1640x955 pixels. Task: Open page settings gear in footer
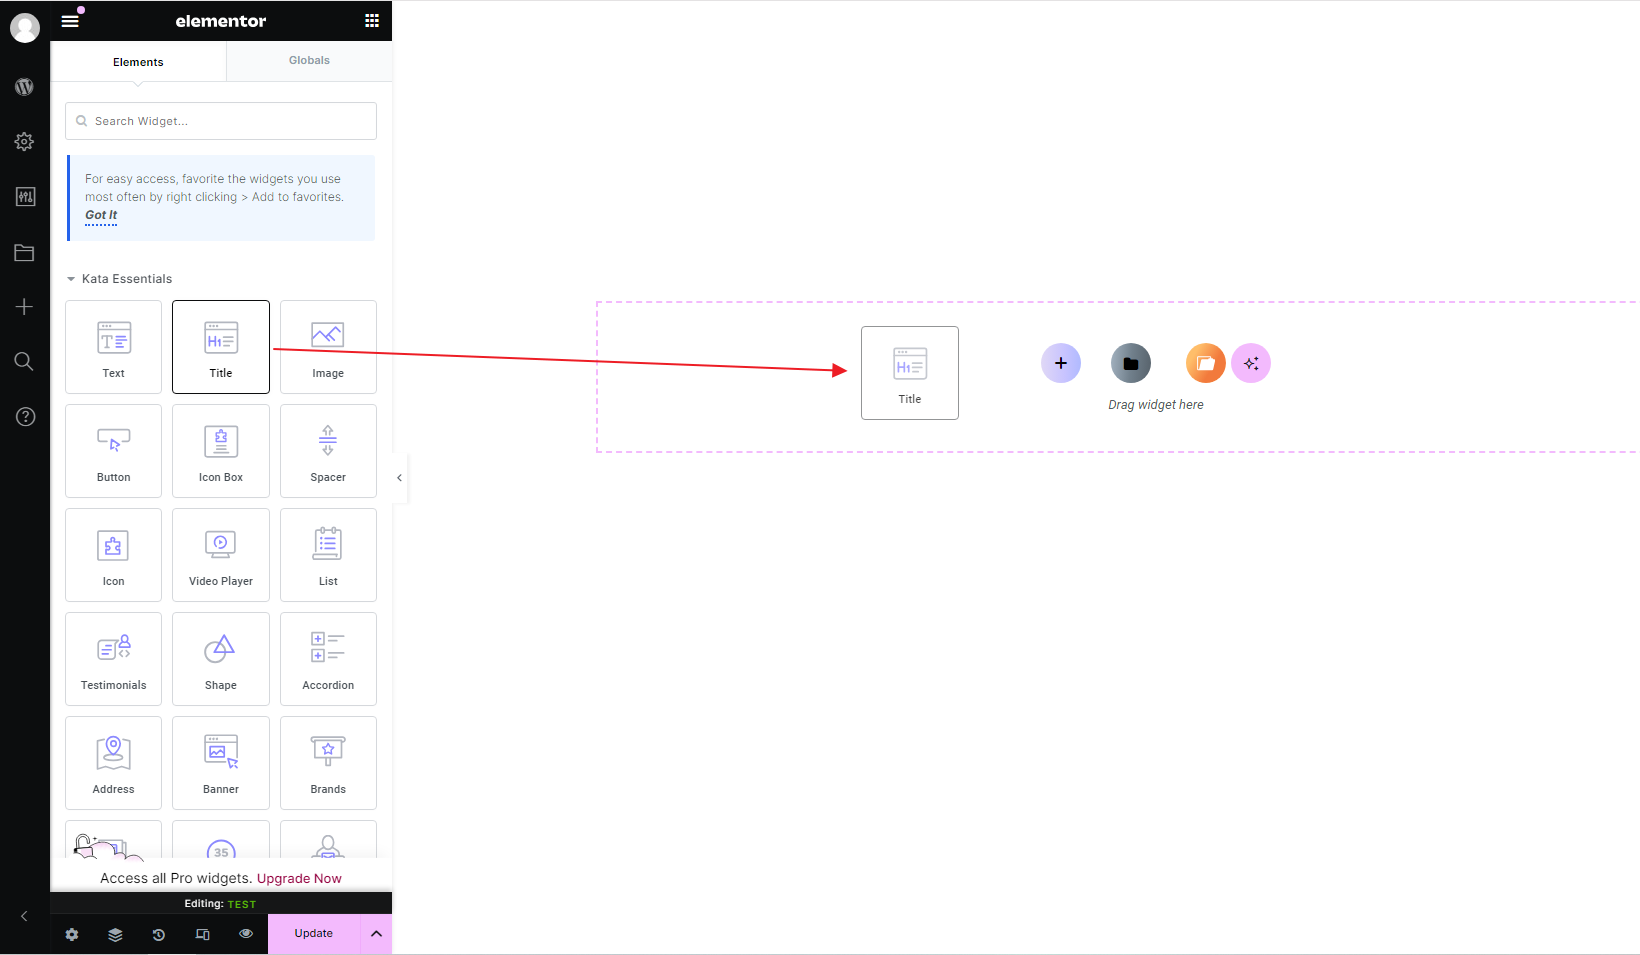pos(72,934)
